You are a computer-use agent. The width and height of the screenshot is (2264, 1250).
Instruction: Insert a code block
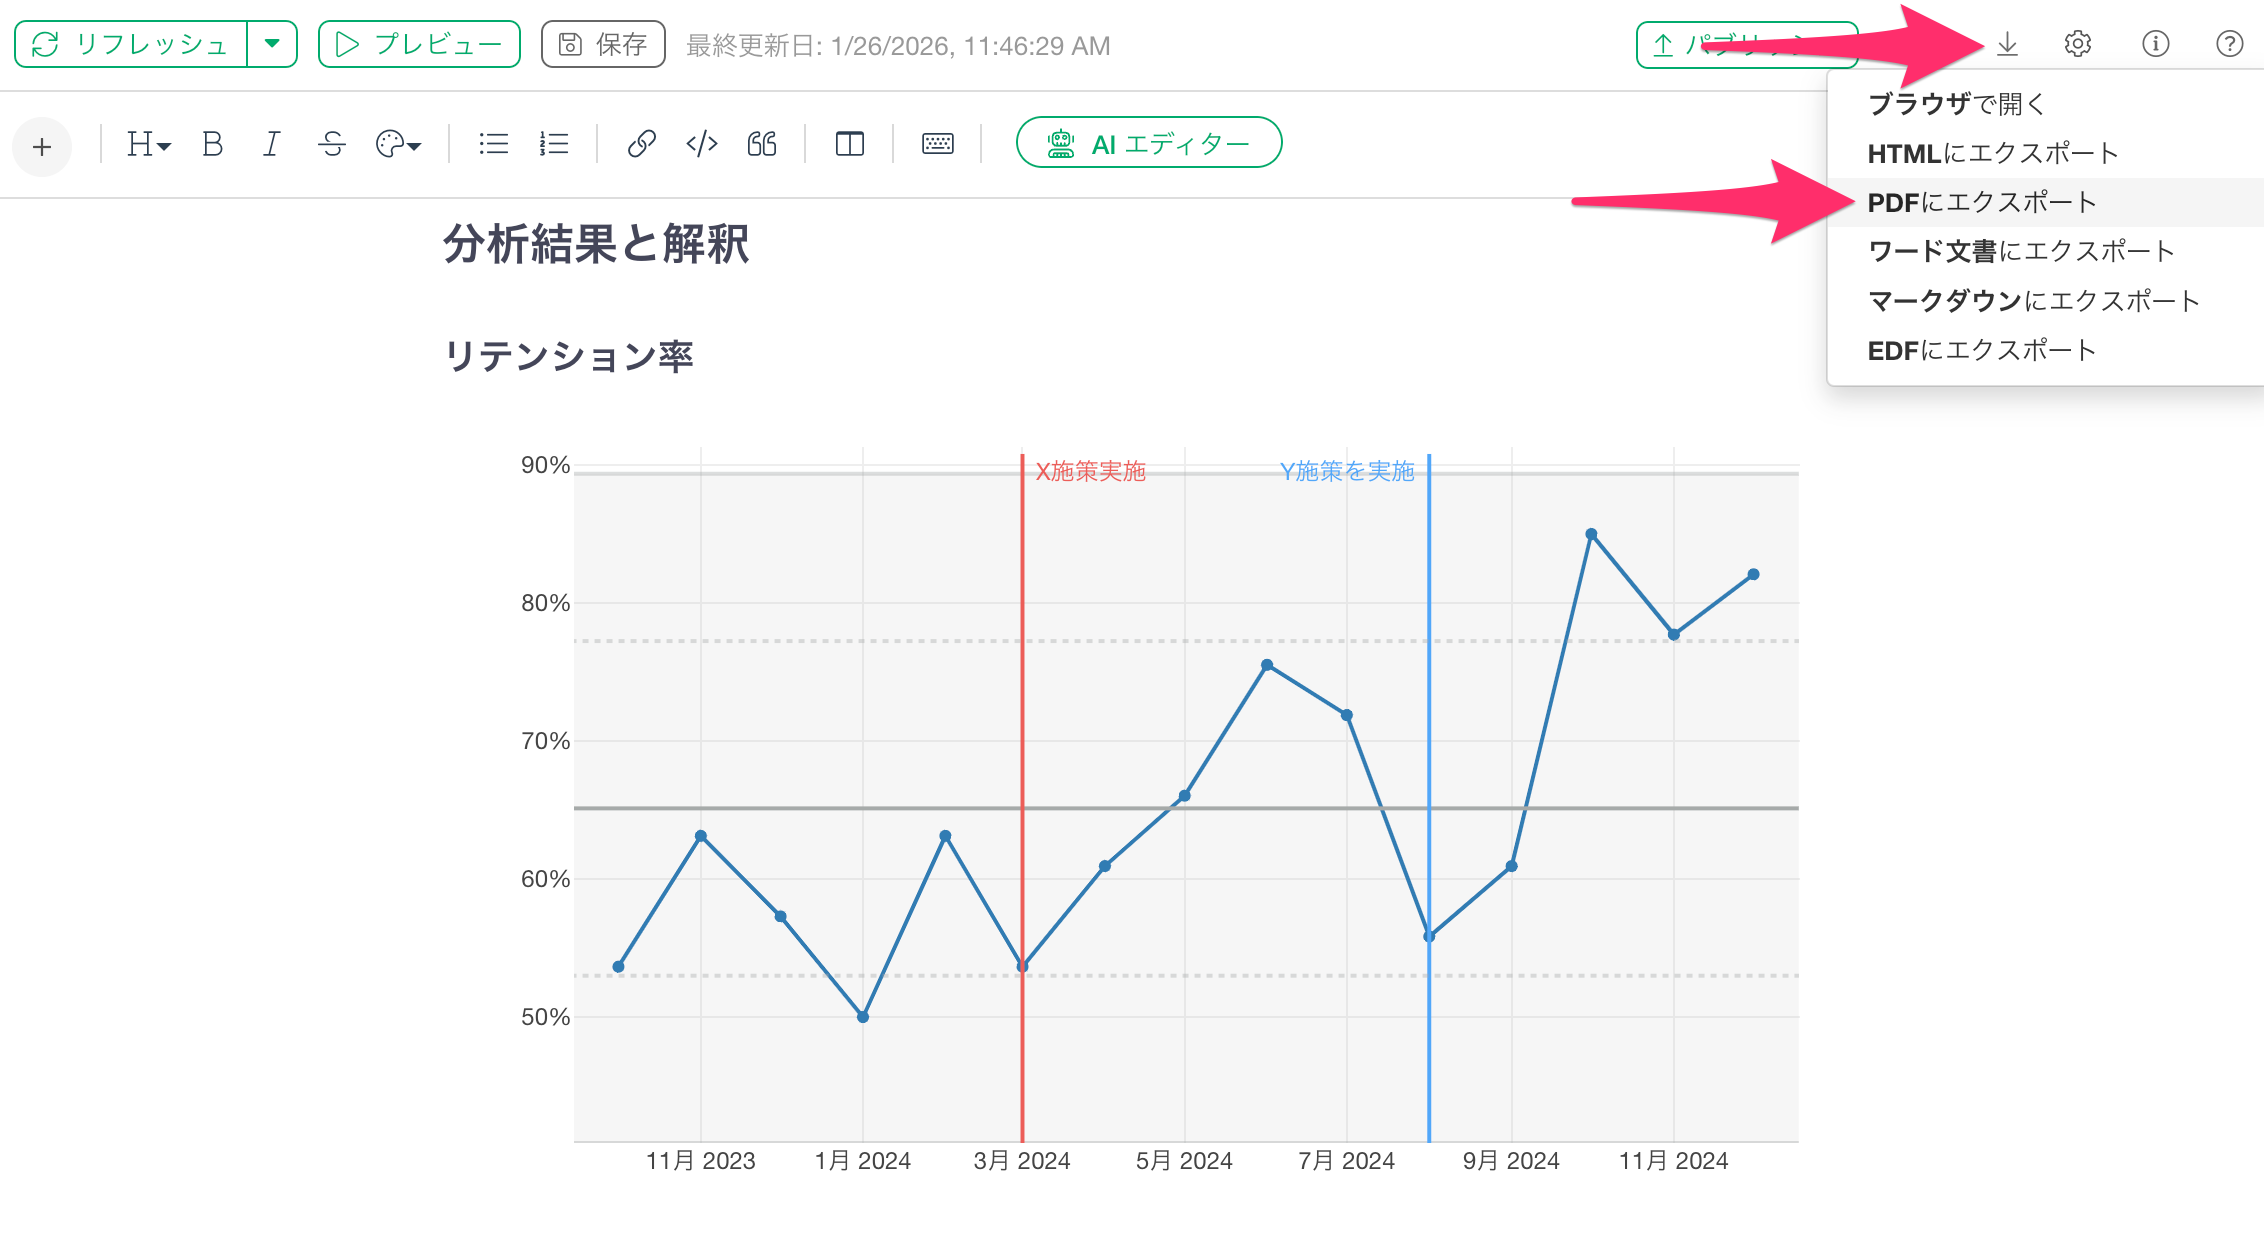(x=702, y=145)
